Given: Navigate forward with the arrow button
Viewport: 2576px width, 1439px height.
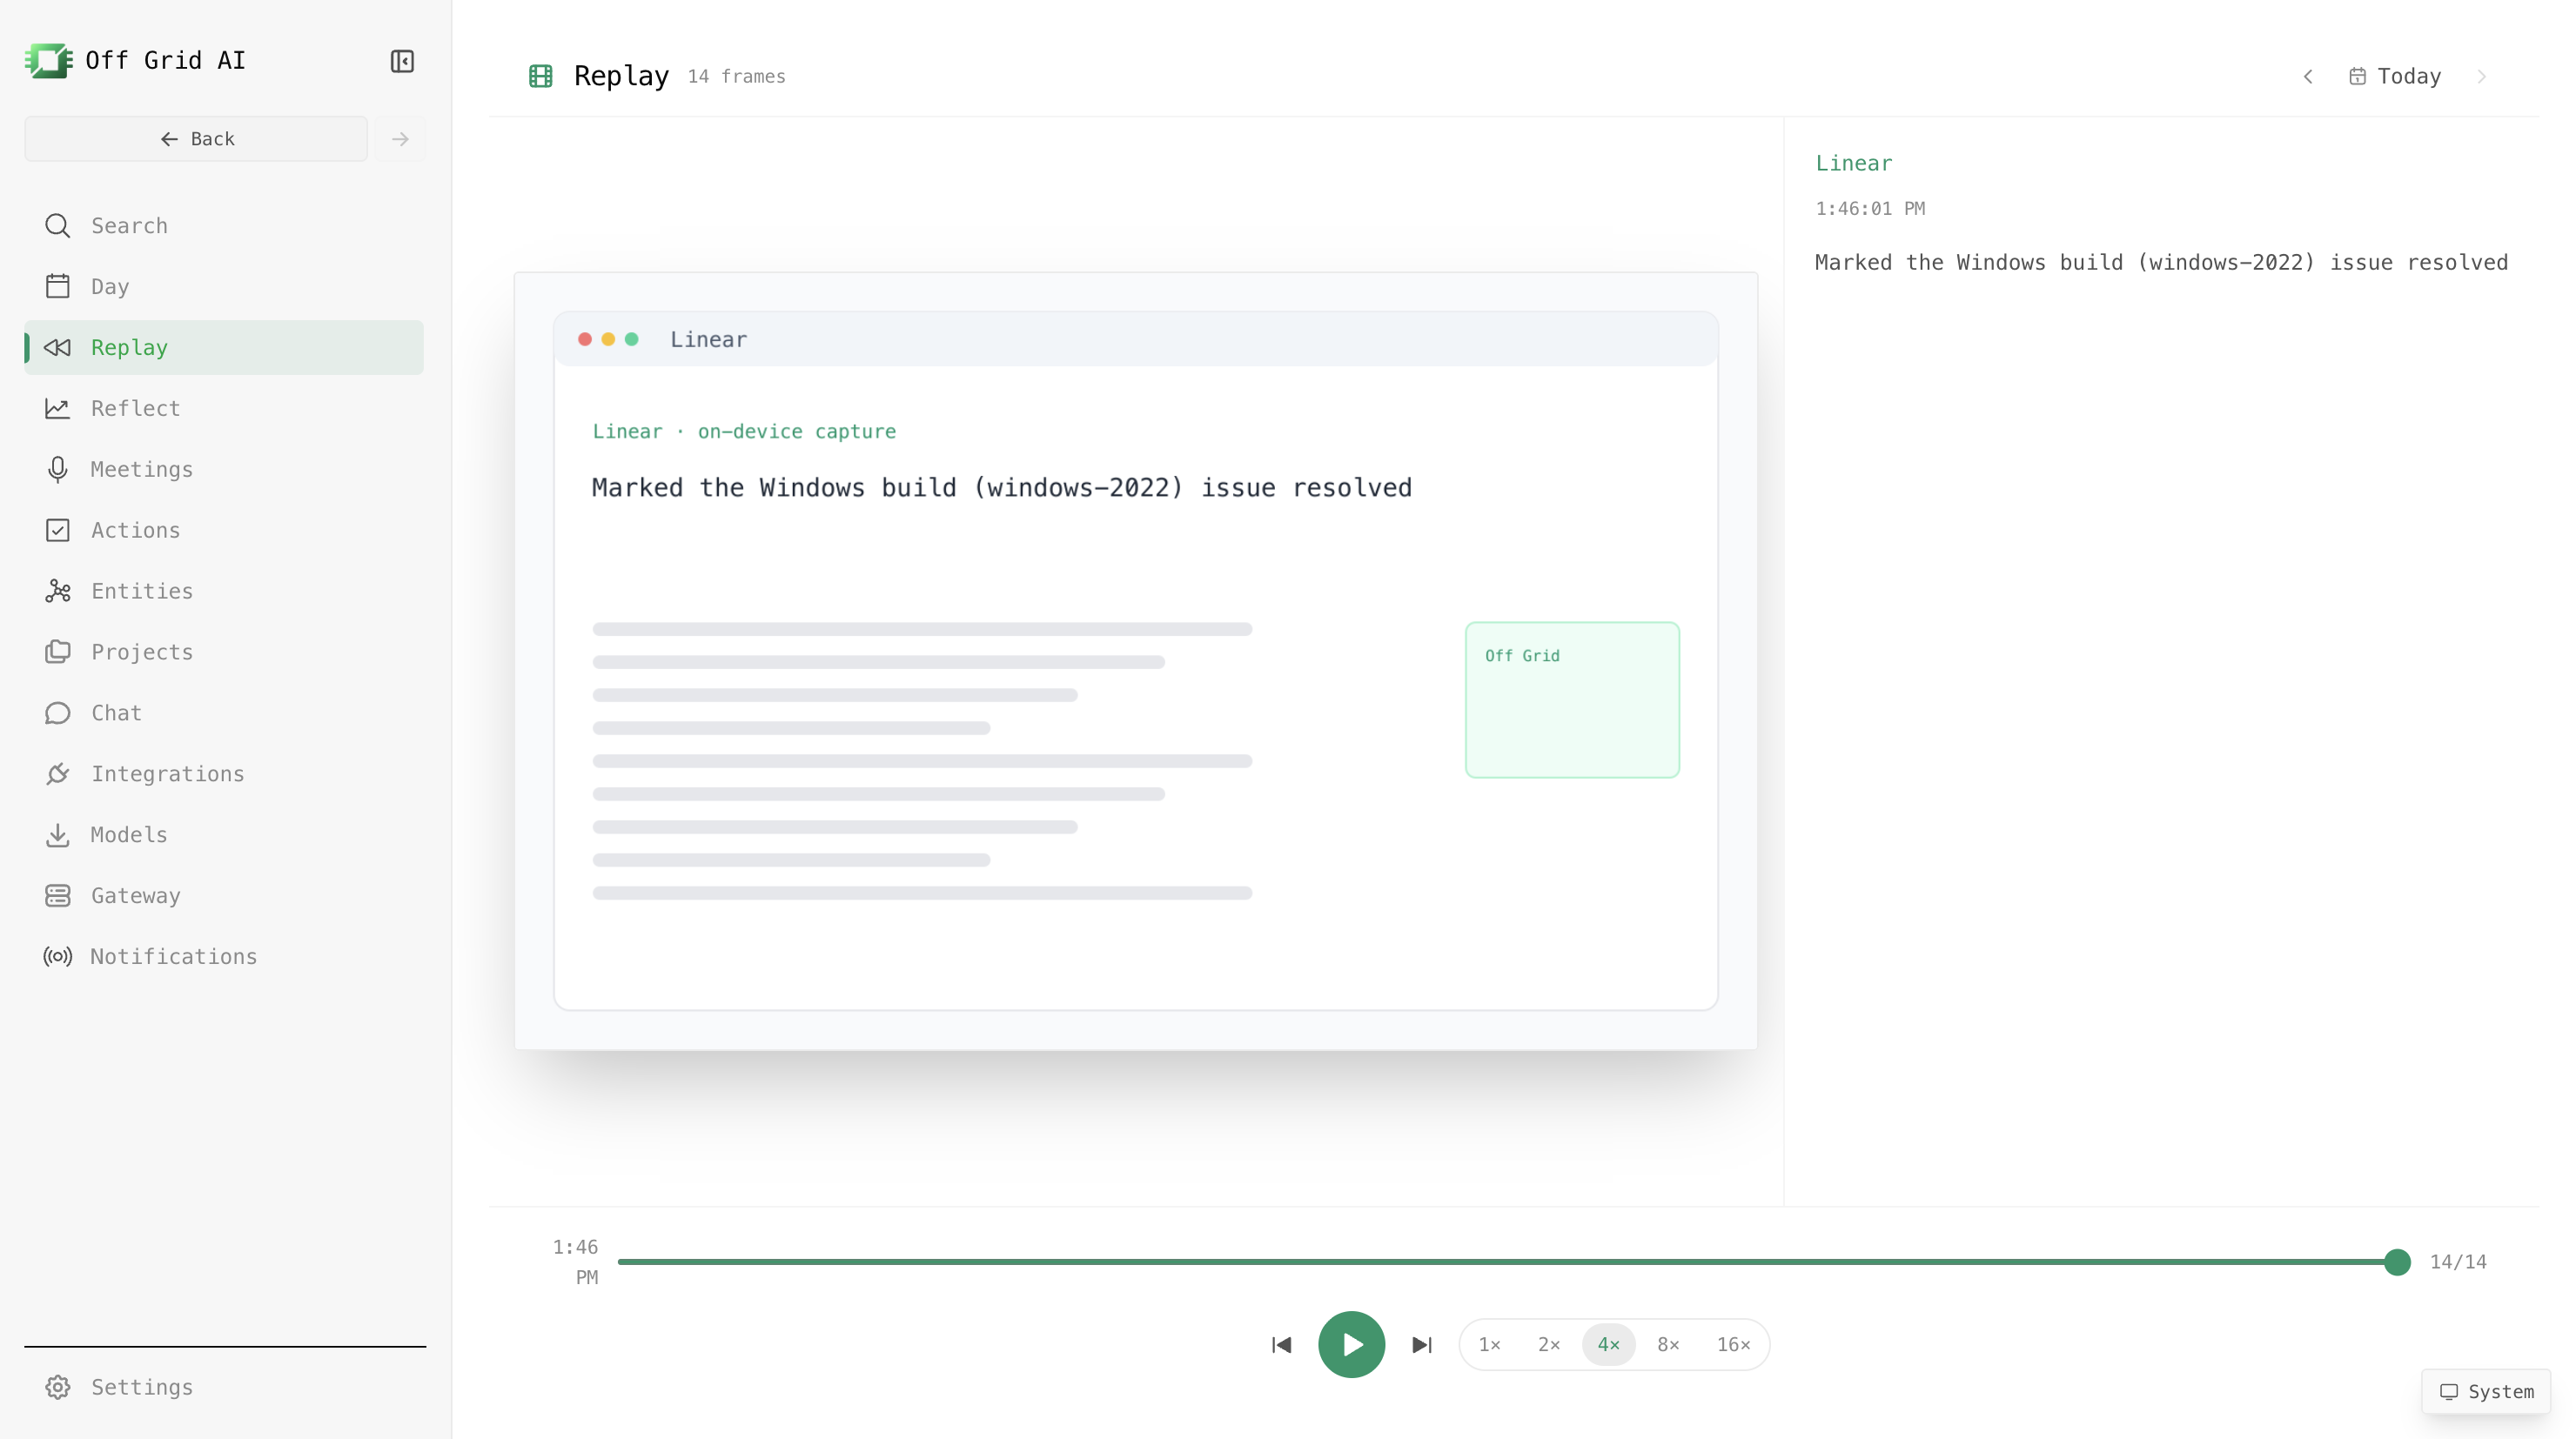Looking at the screenshot, I should (401, 139).
